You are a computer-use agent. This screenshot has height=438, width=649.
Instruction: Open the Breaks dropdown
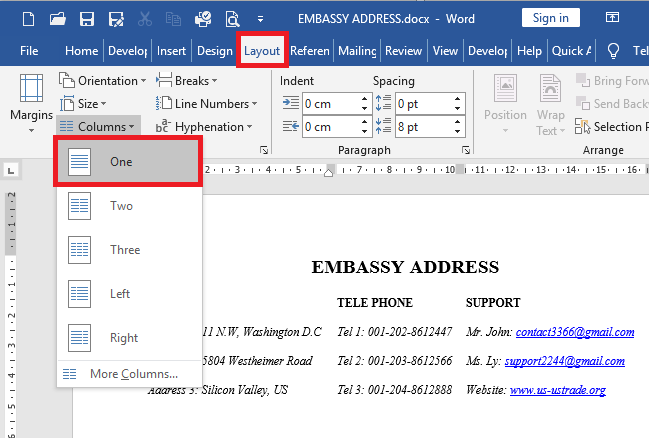187,80
